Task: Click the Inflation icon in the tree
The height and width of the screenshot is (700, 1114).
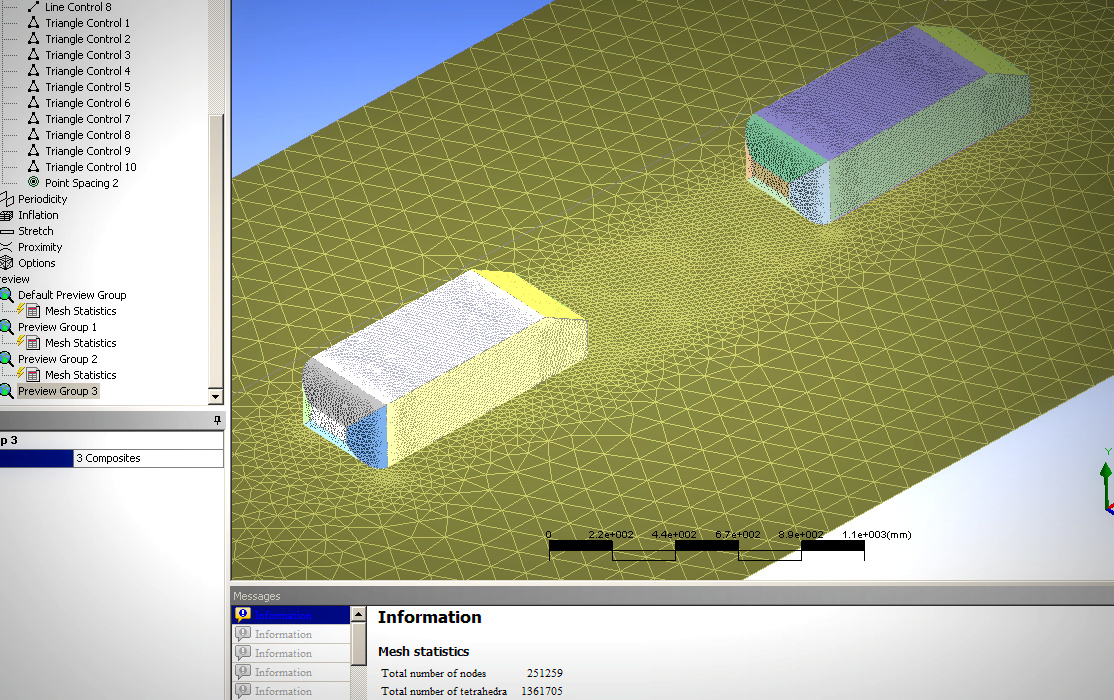Action: pos(7,215)
